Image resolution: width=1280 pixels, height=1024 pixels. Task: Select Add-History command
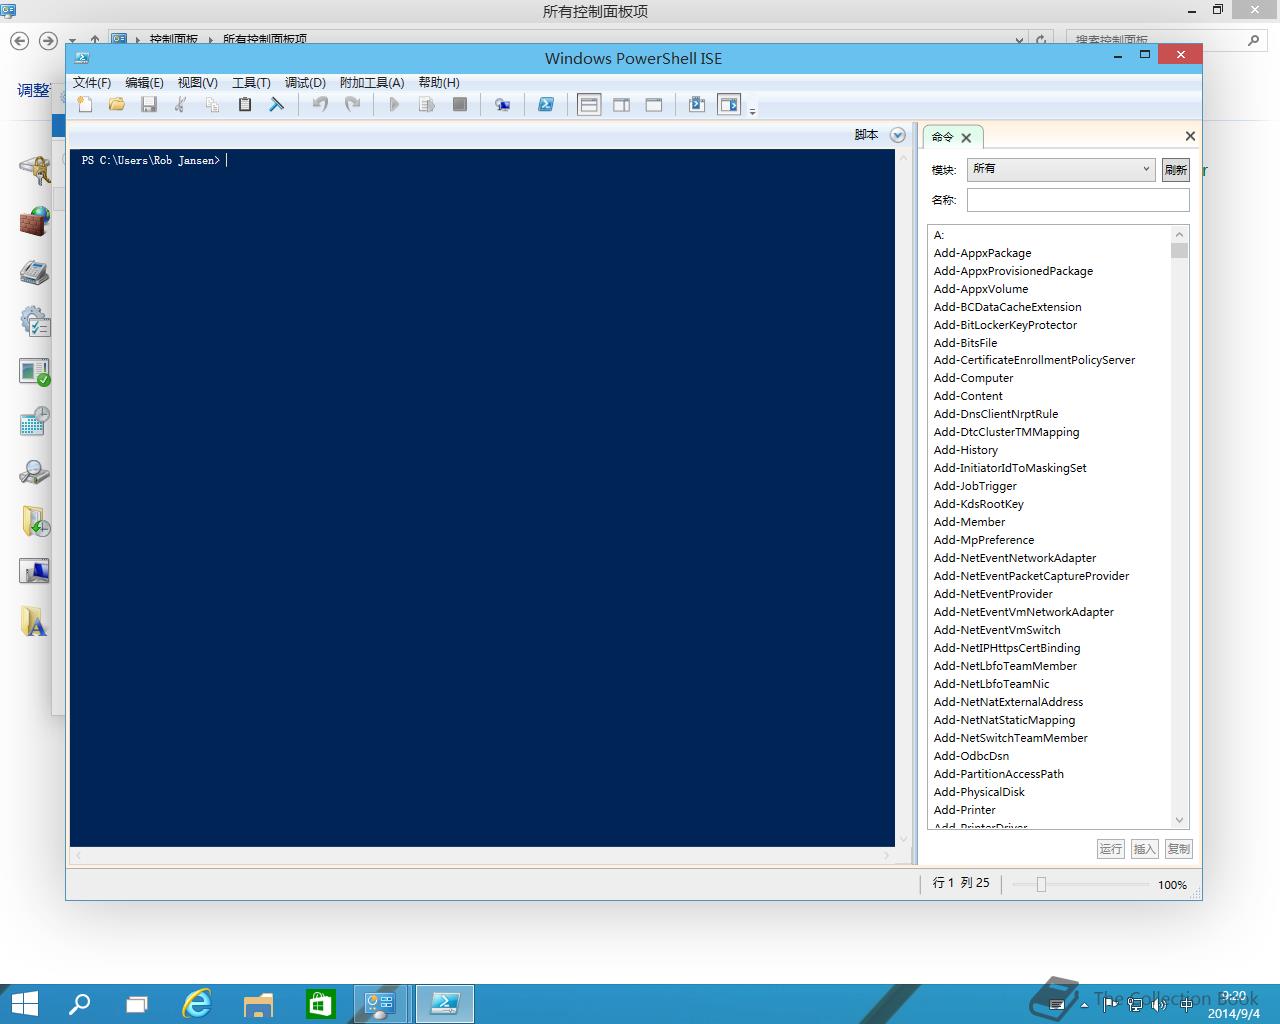tap(965, 450)
